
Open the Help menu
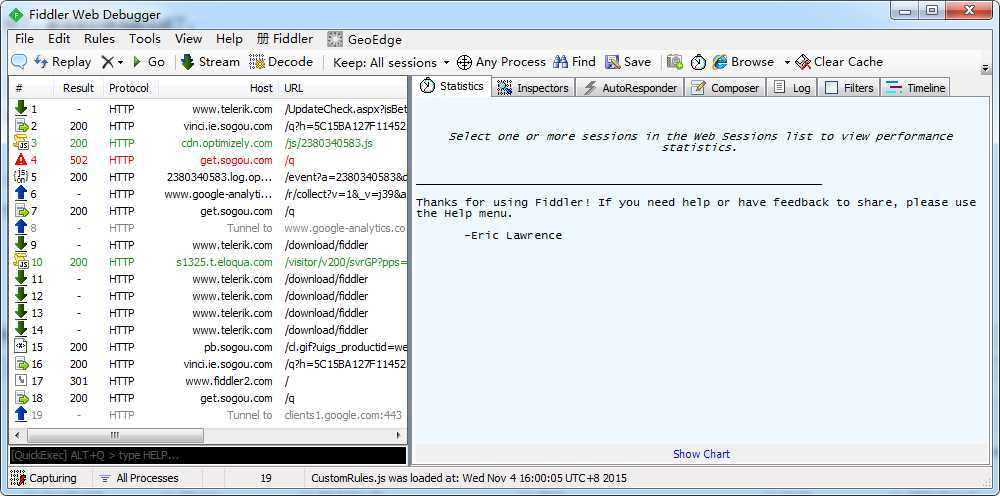point(229,39)
